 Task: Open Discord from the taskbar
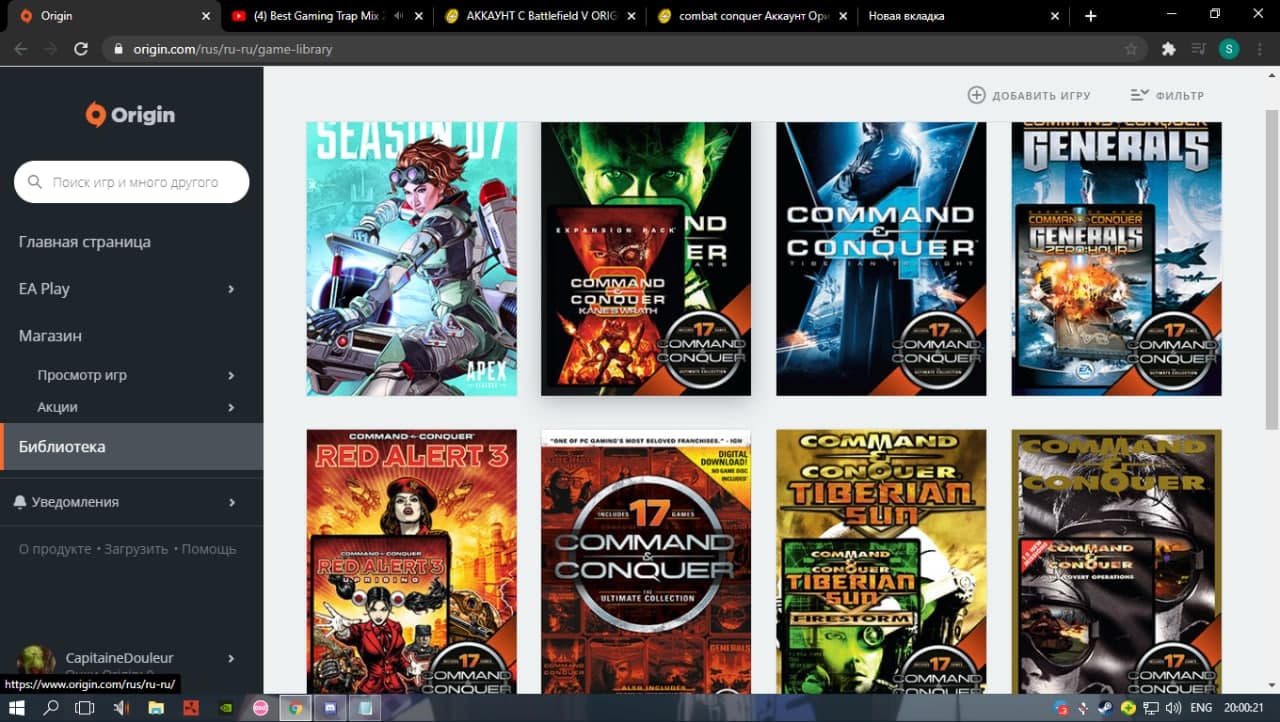tap(330, 708)
